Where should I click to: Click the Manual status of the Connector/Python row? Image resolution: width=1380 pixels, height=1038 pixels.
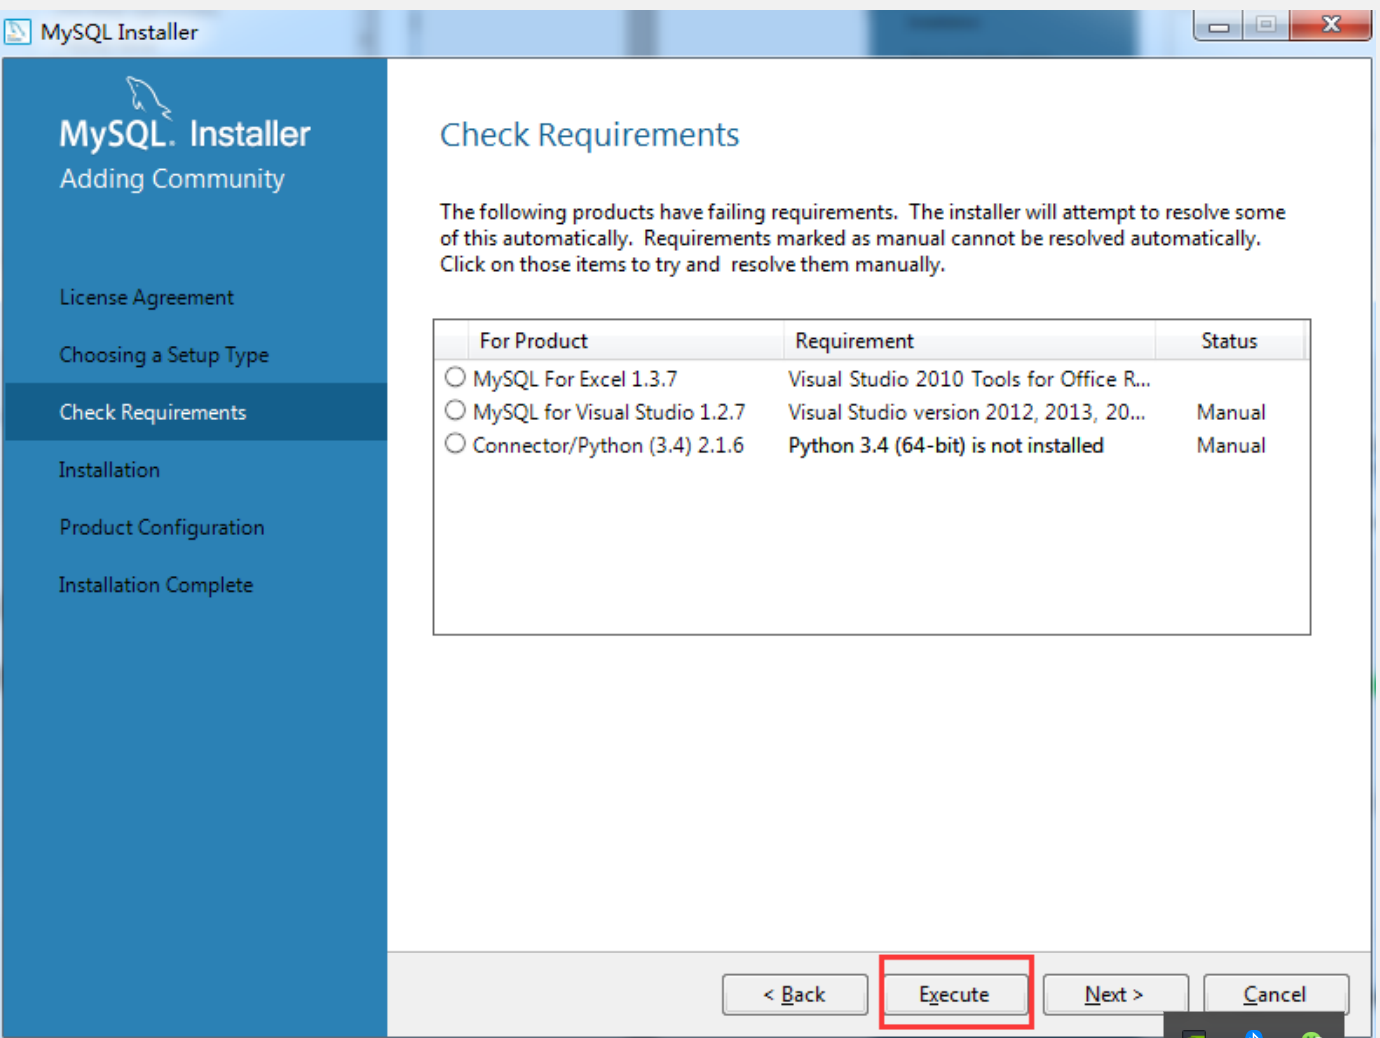[1231, 445]
